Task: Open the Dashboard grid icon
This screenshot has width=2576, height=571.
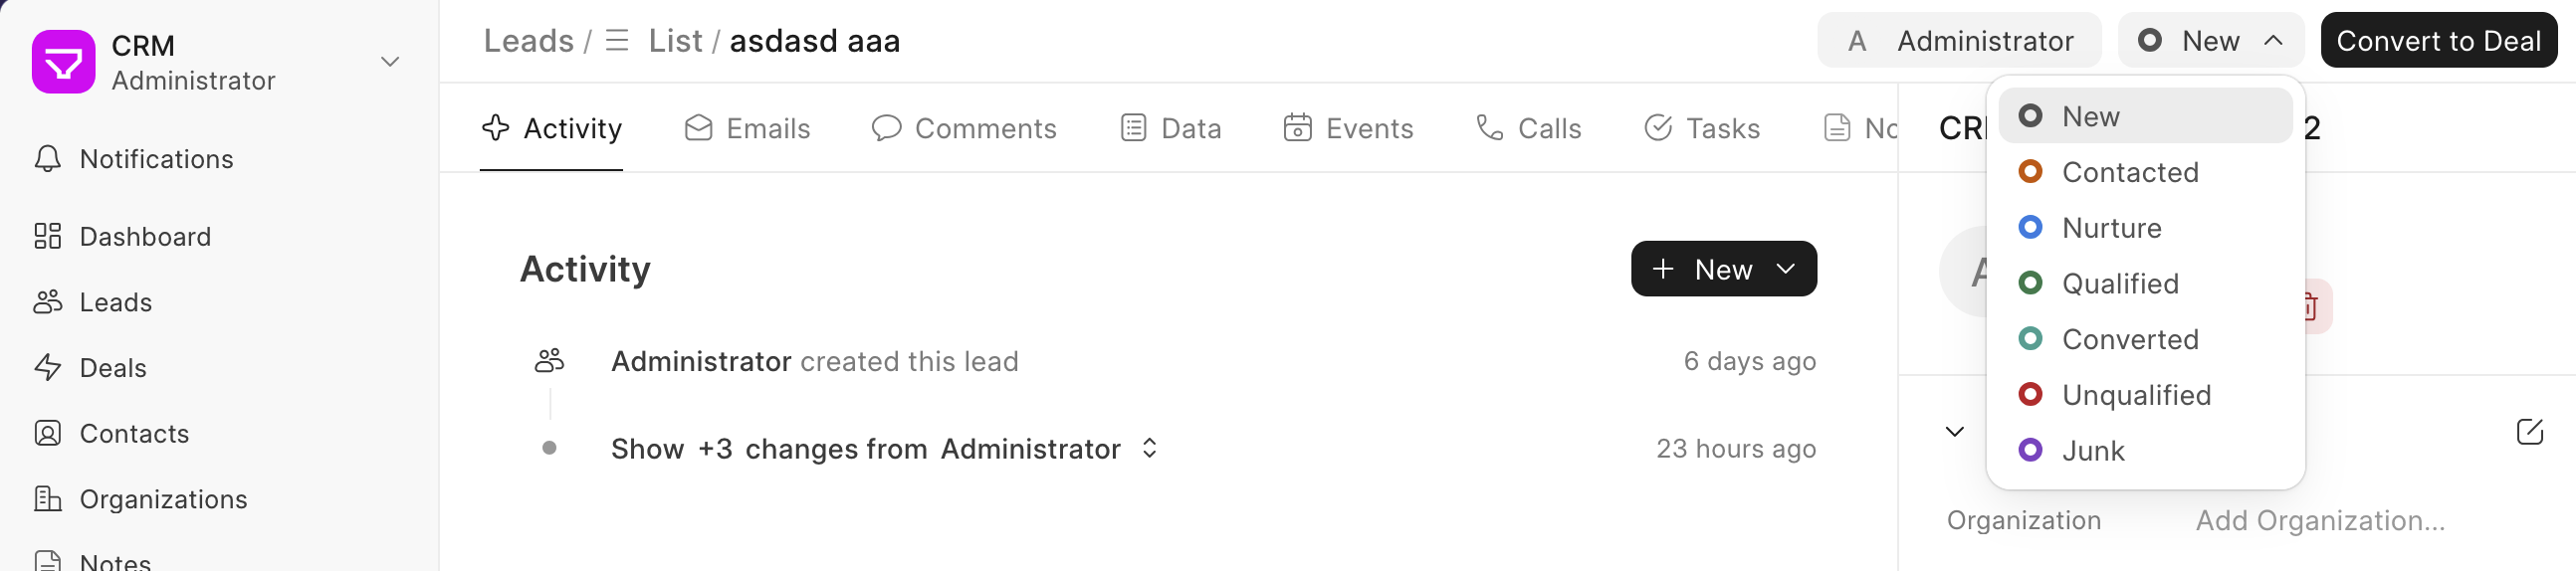Action: pos(47,236)
